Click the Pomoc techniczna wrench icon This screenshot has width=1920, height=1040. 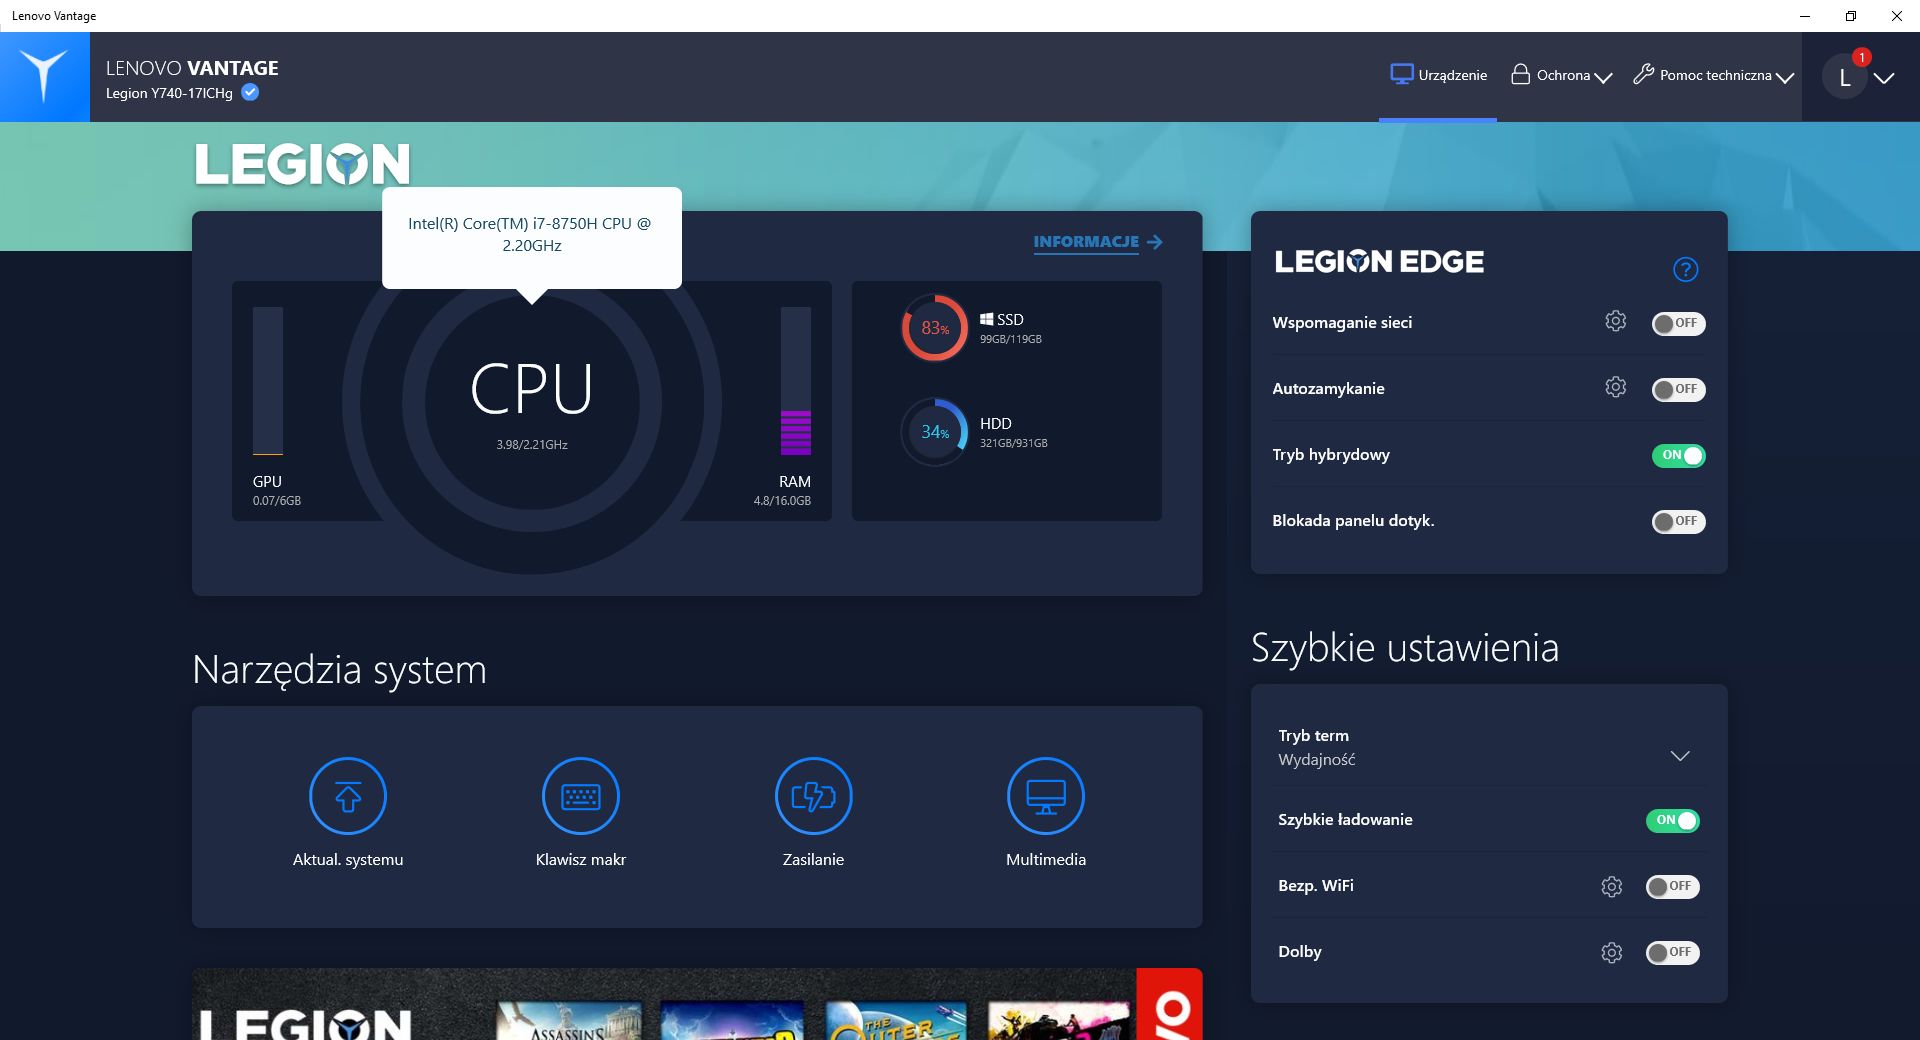click(x=1643, y=74)
